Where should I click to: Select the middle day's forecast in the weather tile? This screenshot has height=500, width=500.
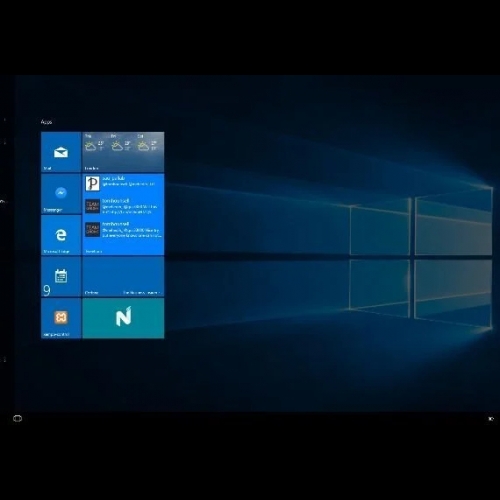[x=121, y=143]
